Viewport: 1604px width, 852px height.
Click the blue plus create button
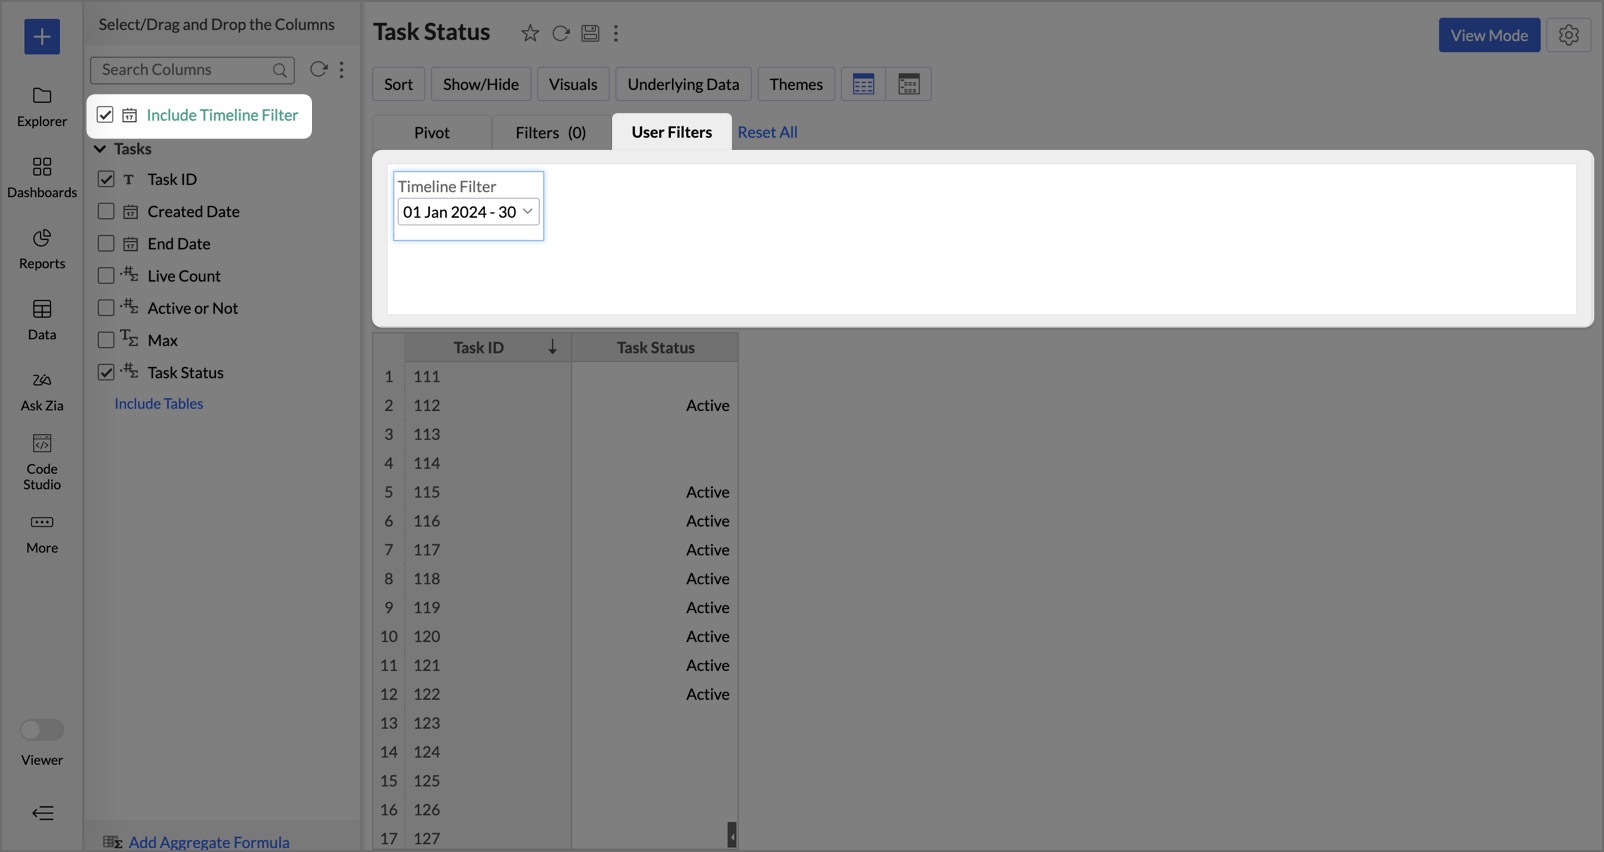tap(42, 37)
